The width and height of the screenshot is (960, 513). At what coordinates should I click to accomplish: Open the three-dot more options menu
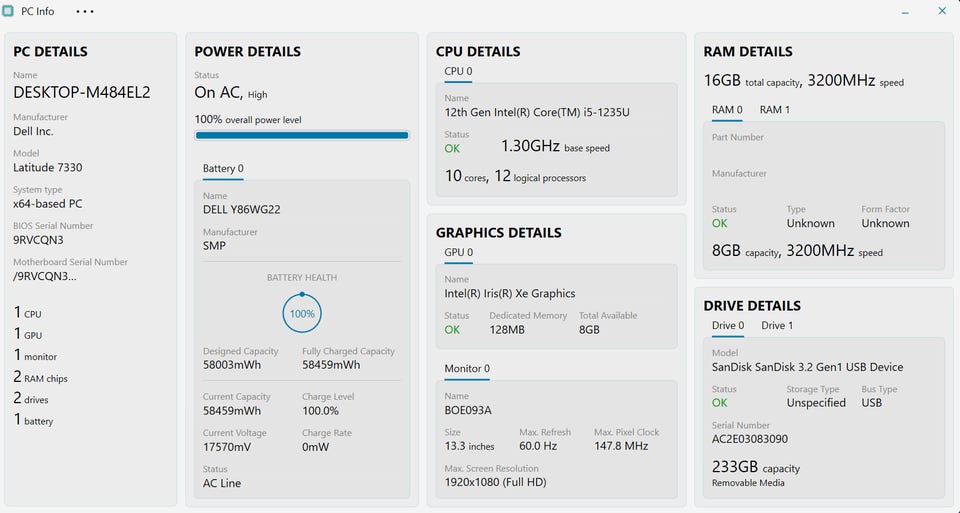coord(85,11)
